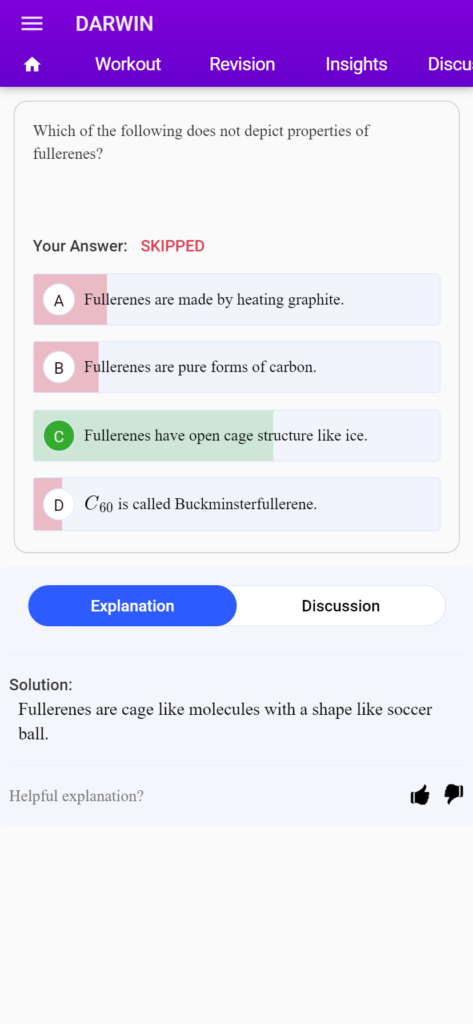This screenshot has width=473, height=1024.
Task: Switch to the Explanation toggle button
Action: click(x=133, y=606)
